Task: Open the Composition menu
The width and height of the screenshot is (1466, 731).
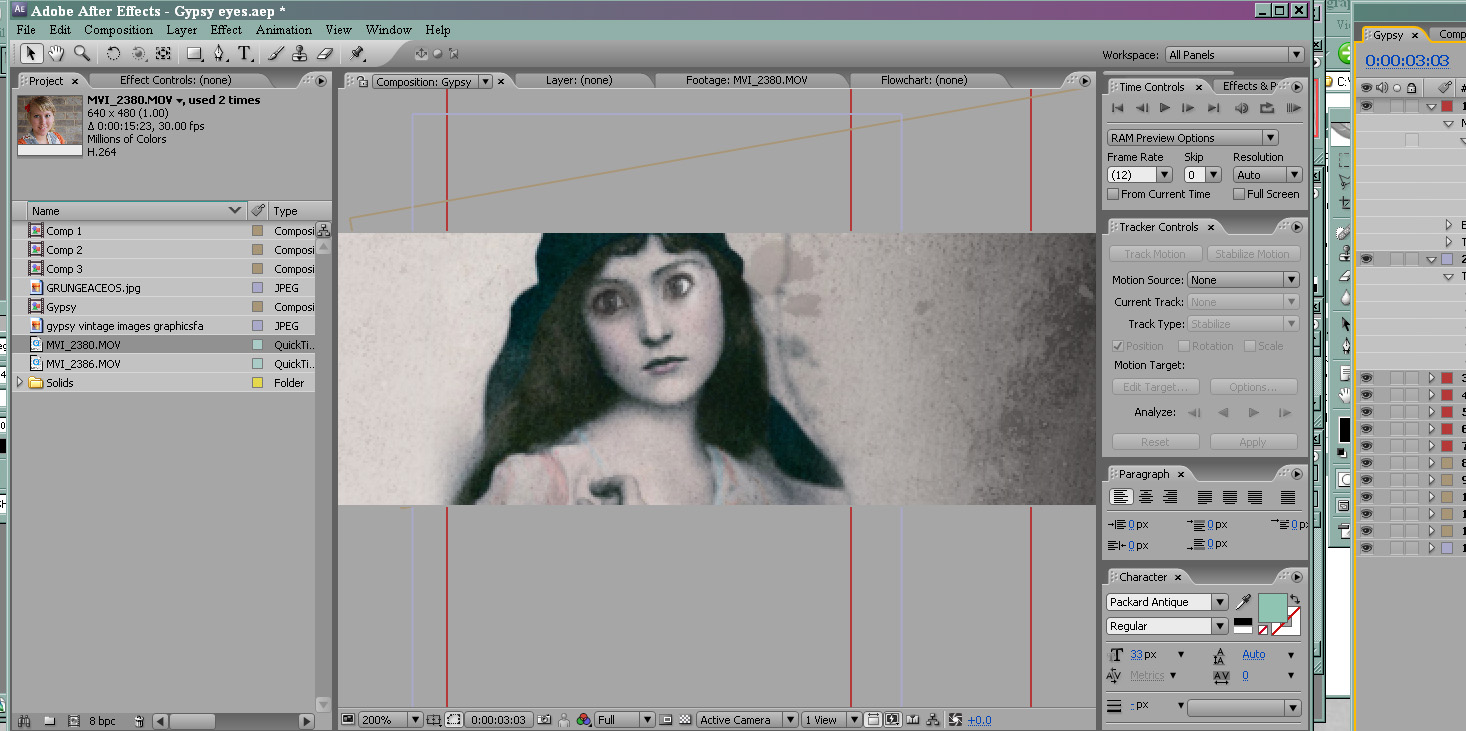Action: 118,30
